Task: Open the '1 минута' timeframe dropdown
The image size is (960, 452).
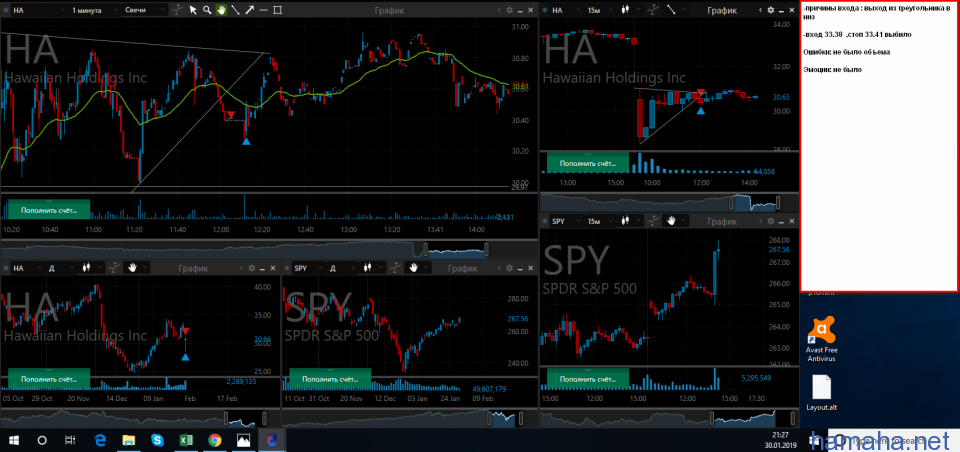Action: coord(92,10)
